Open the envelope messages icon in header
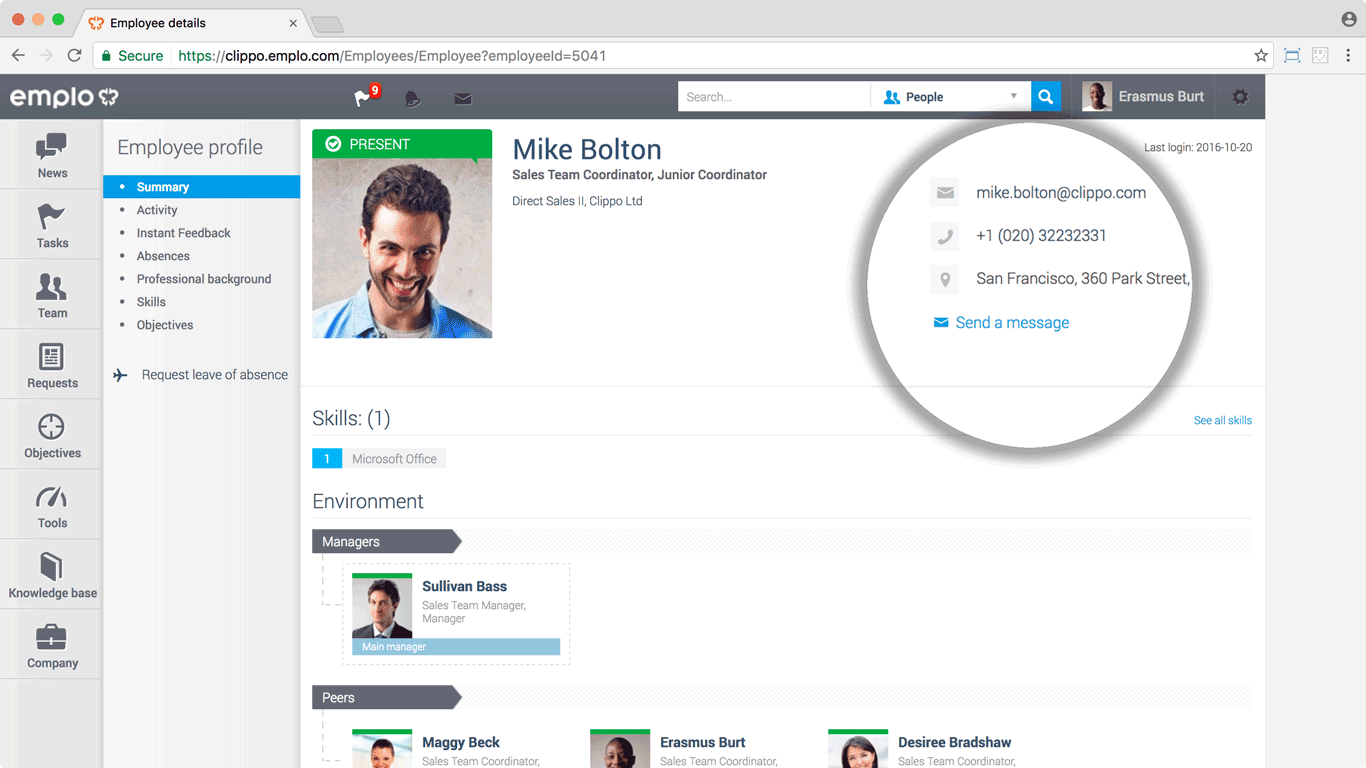The image size is (1366, 768). point(463,98)
